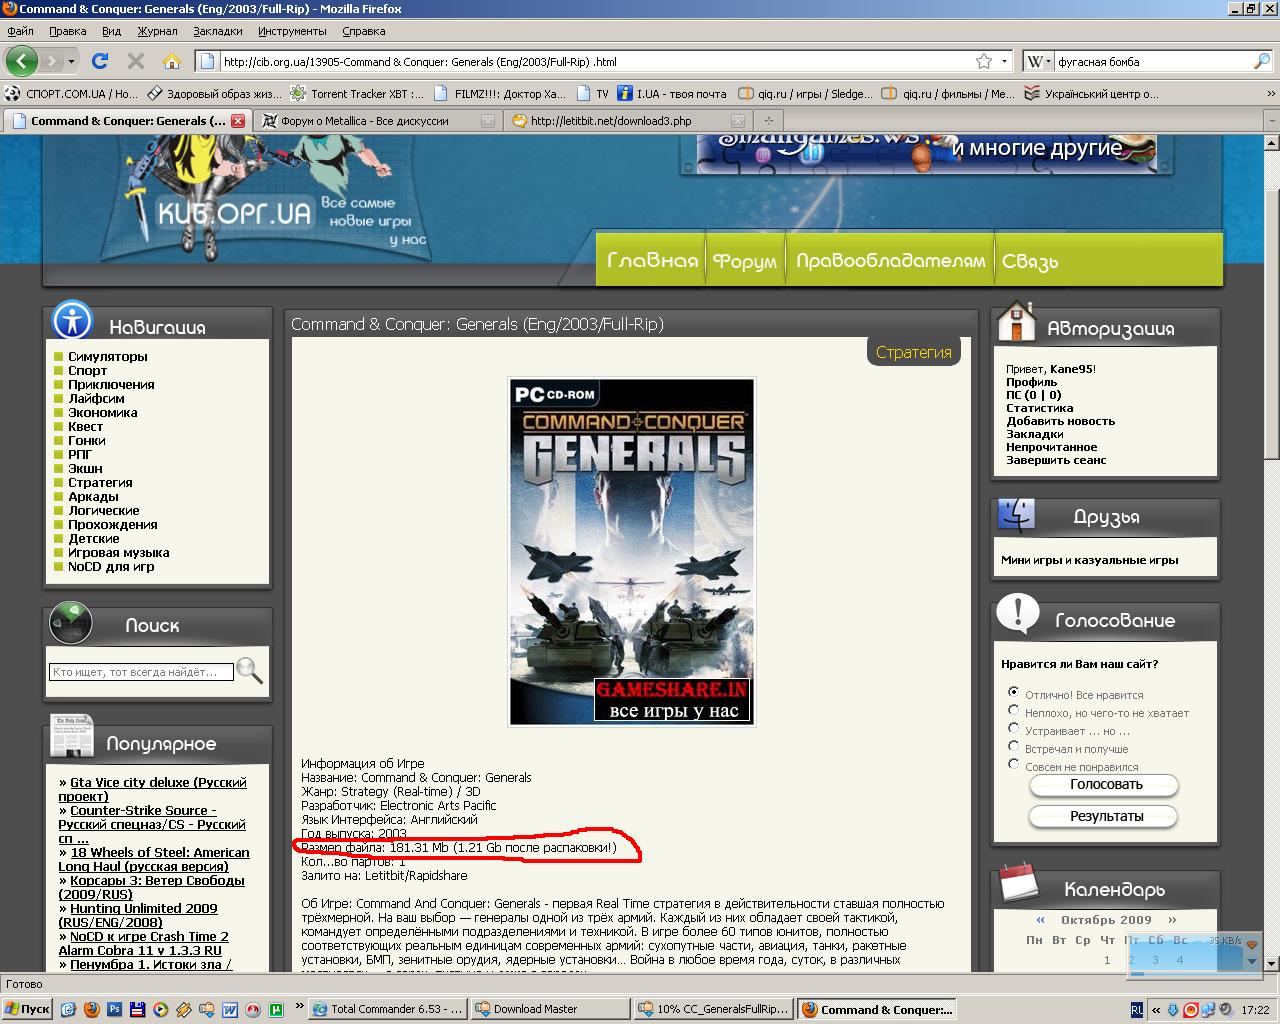Click the site search magnifier under Поиск
This screenshot has height=1024, width=1280.
(x=250, y=671)
